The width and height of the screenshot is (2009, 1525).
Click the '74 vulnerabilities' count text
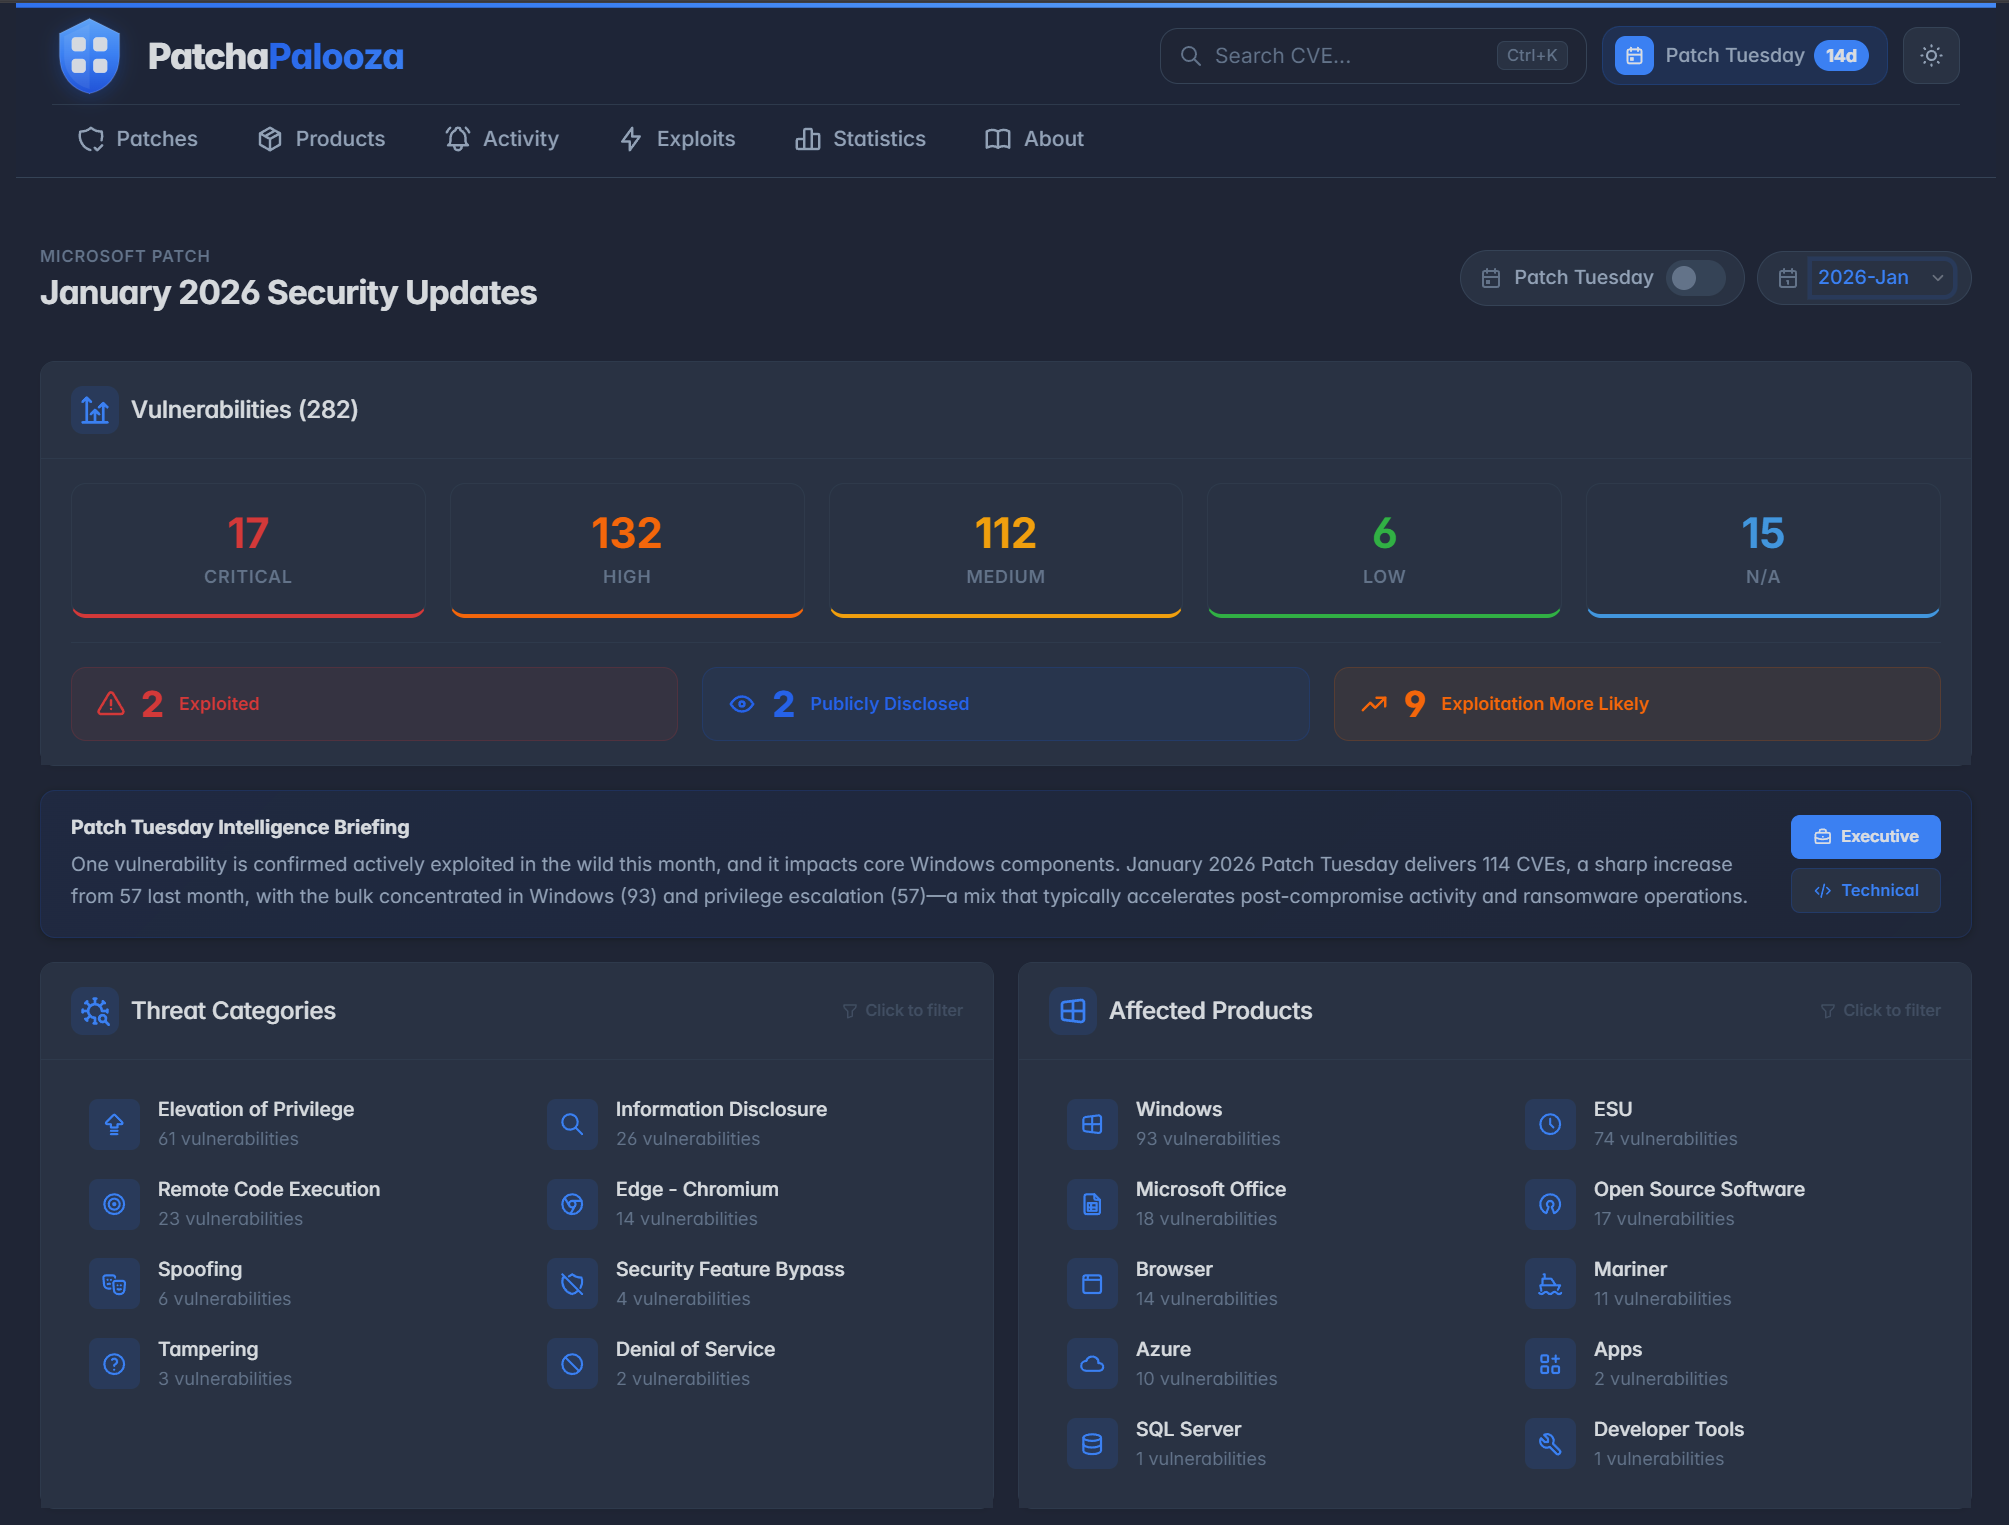[1666, 1139]
